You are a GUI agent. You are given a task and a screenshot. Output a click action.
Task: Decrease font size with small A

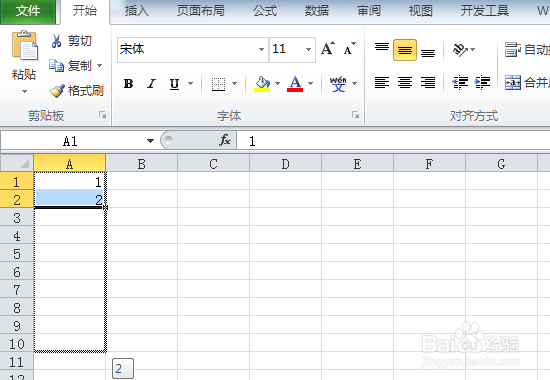pos(349,49)
